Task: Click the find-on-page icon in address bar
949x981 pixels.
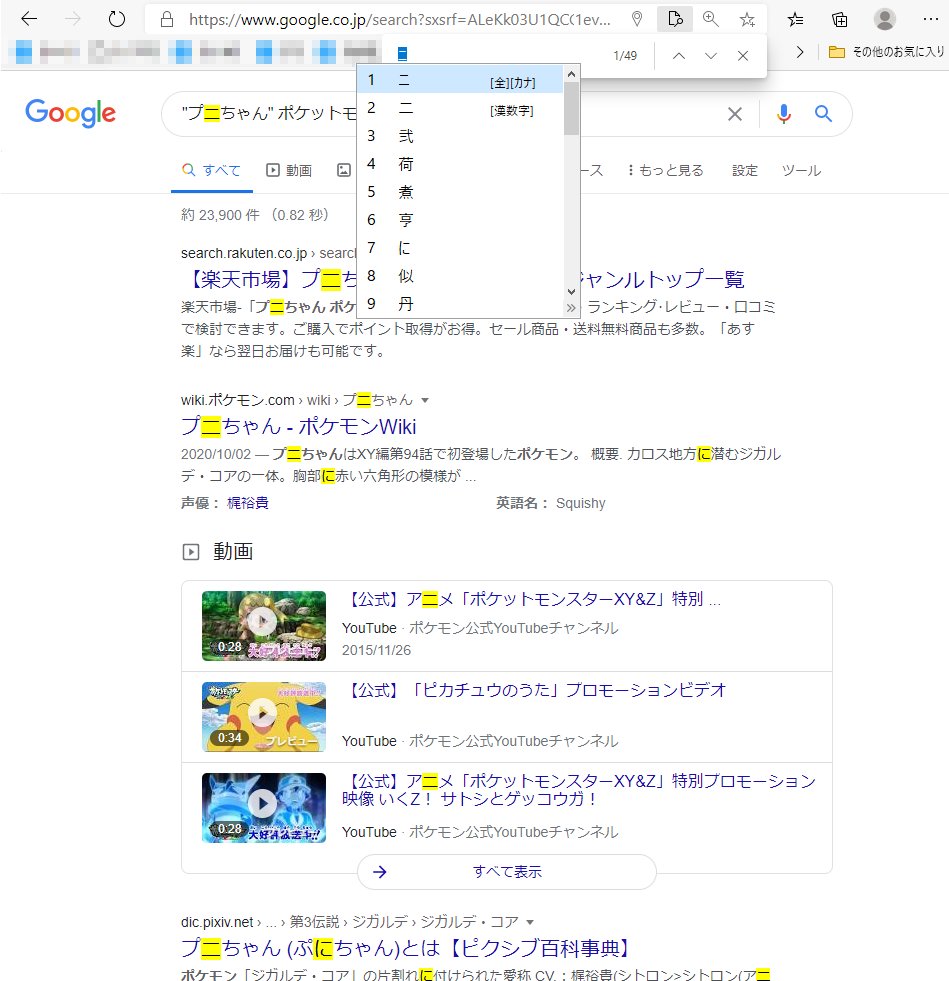Action: click(675, 19)
